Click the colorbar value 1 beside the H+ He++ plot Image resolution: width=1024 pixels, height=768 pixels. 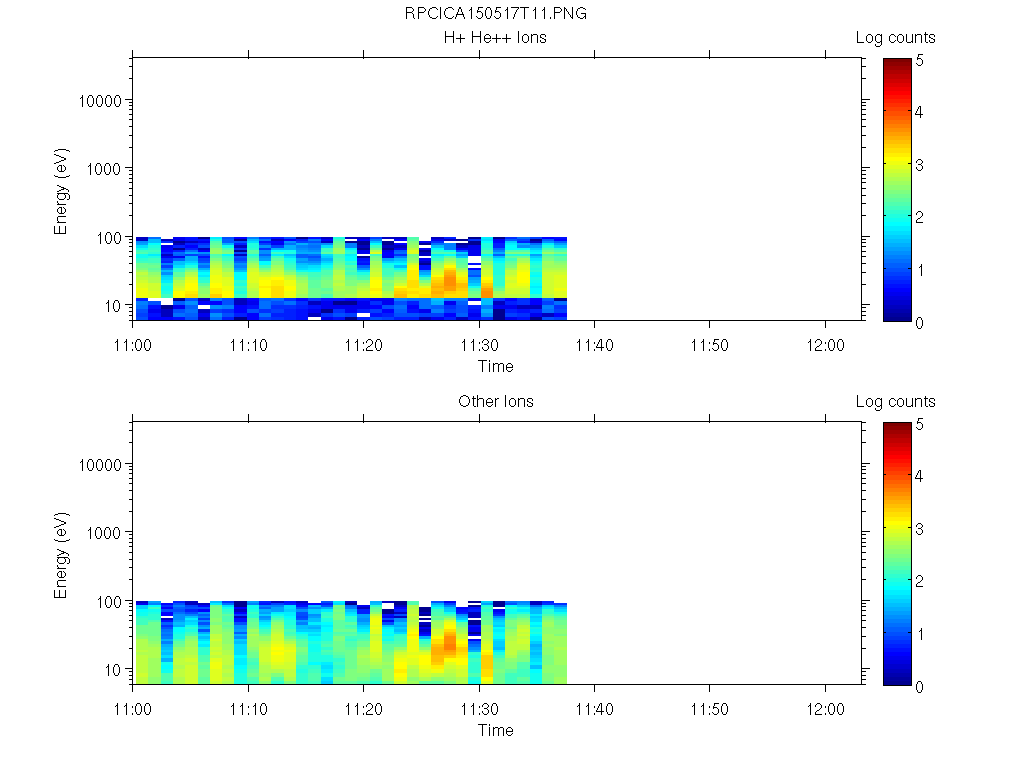click(920, 270)
